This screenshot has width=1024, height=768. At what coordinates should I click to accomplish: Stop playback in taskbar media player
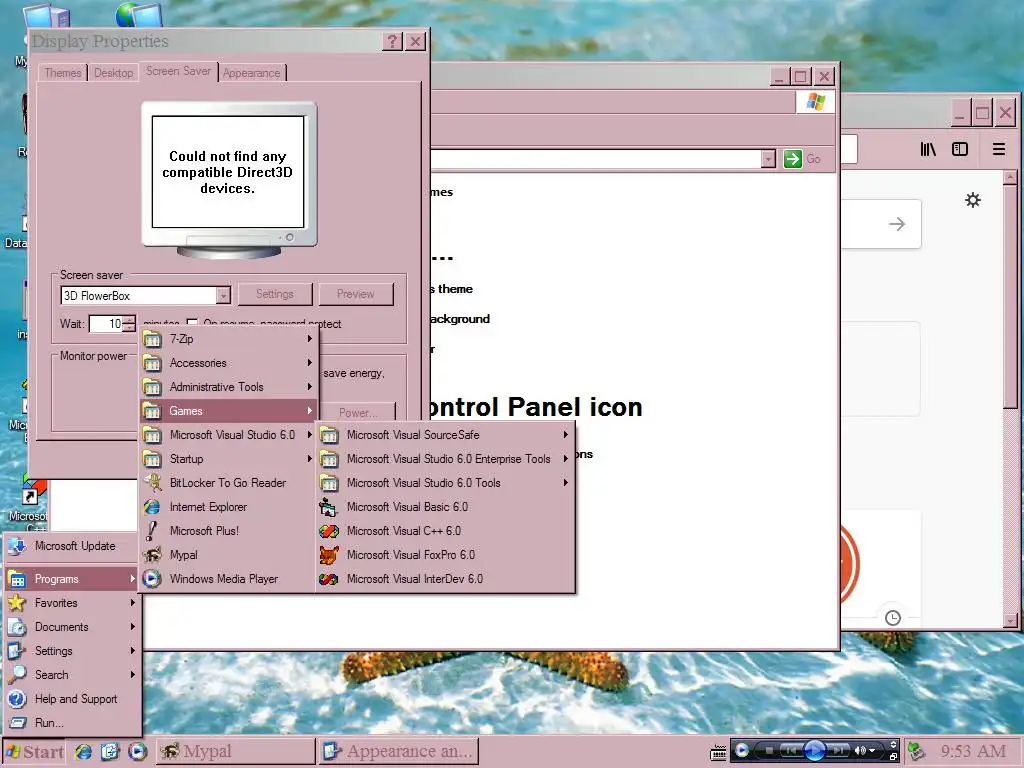click(x=769, y=751)
